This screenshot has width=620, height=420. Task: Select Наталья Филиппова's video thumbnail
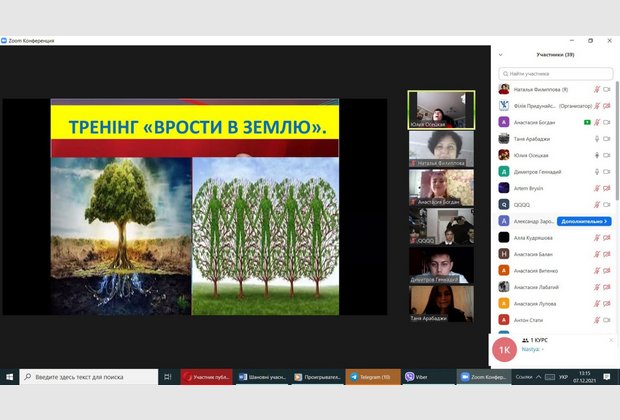(440, 149)
